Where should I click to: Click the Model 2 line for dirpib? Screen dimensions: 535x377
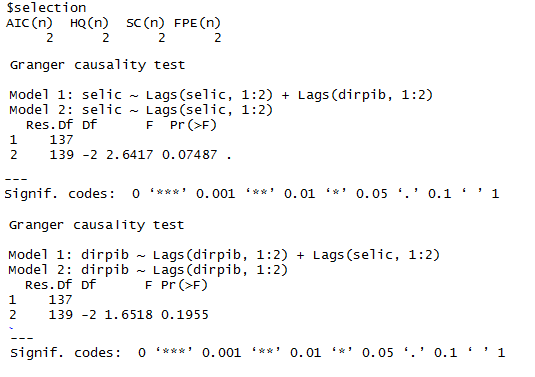[x=148, y=270]
